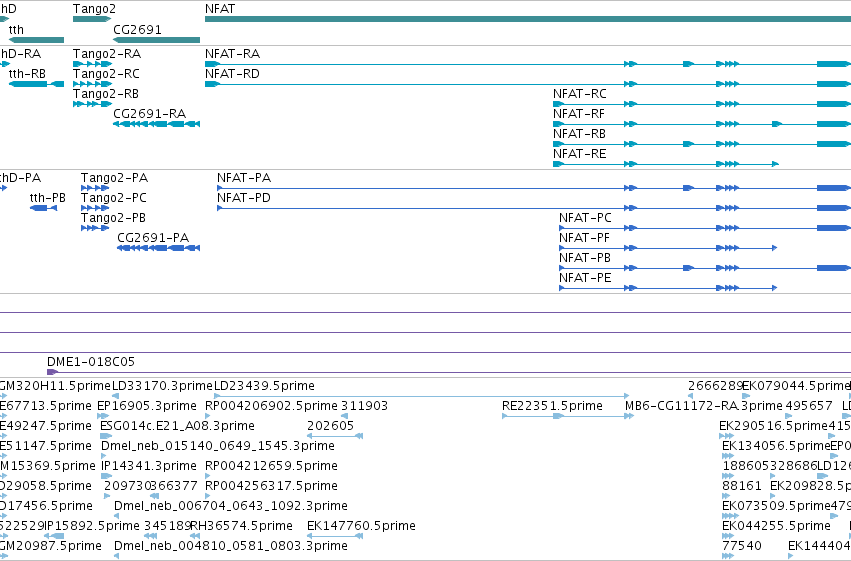Image resolution: width=851 pixels, height=561 pixels.
Task: Click the NFAT-PE protein label
Action: 585,278
